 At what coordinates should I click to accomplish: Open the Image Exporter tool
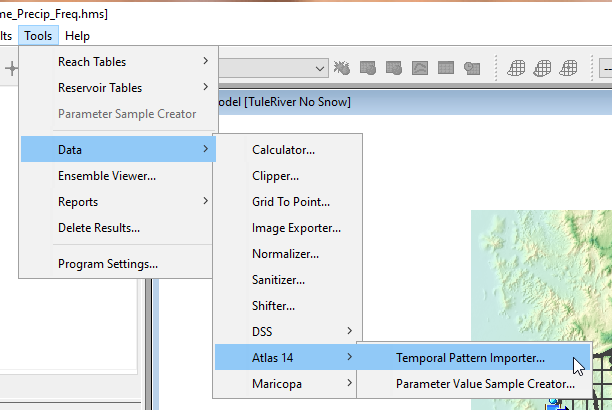288,228
